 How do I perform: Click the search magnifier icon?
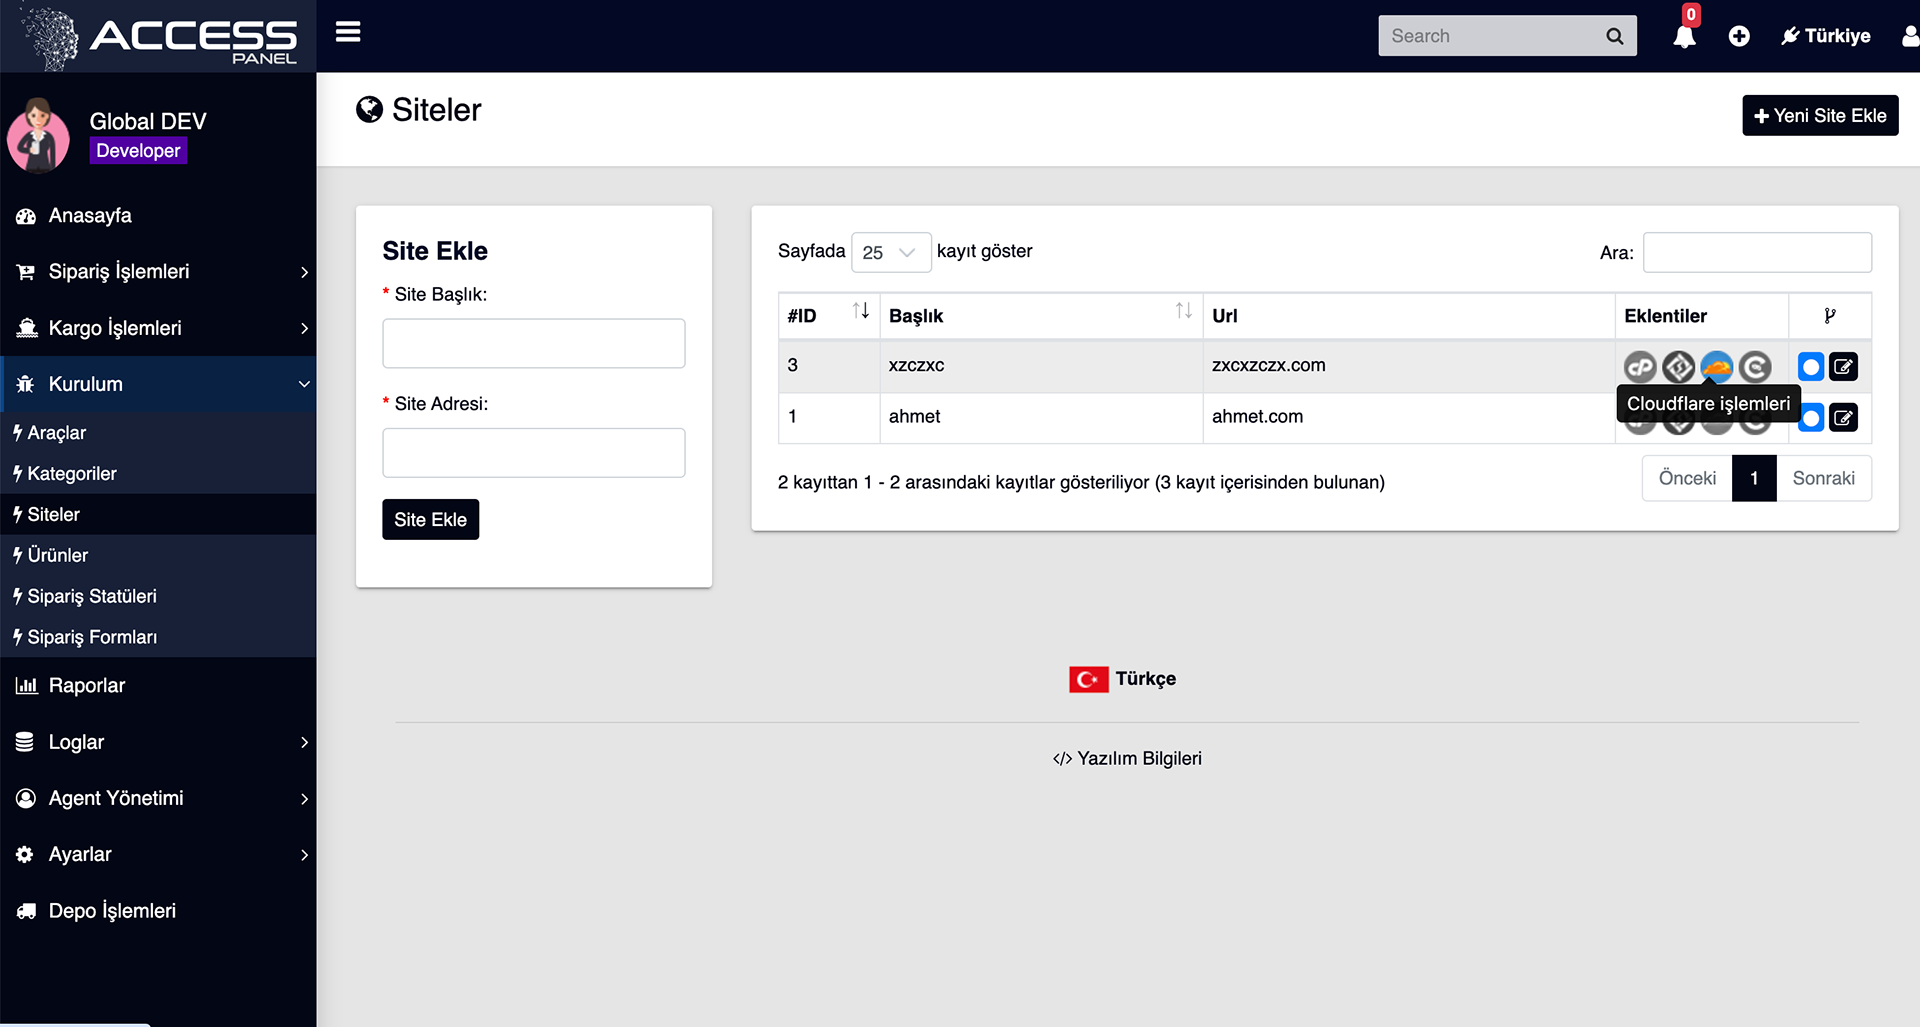point(1614,36)
